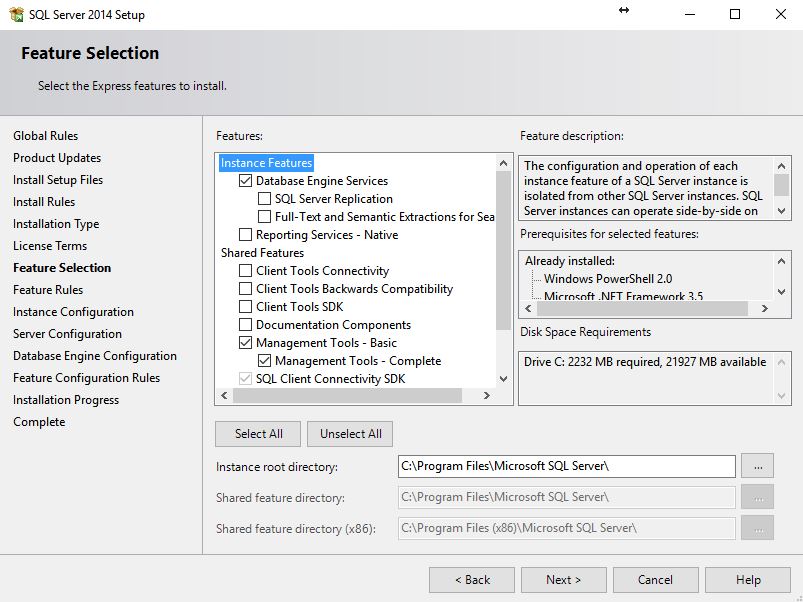Screen dimensions: 803x602
Task: Click the features list scroll right arrow
Action: click(487, 395)
